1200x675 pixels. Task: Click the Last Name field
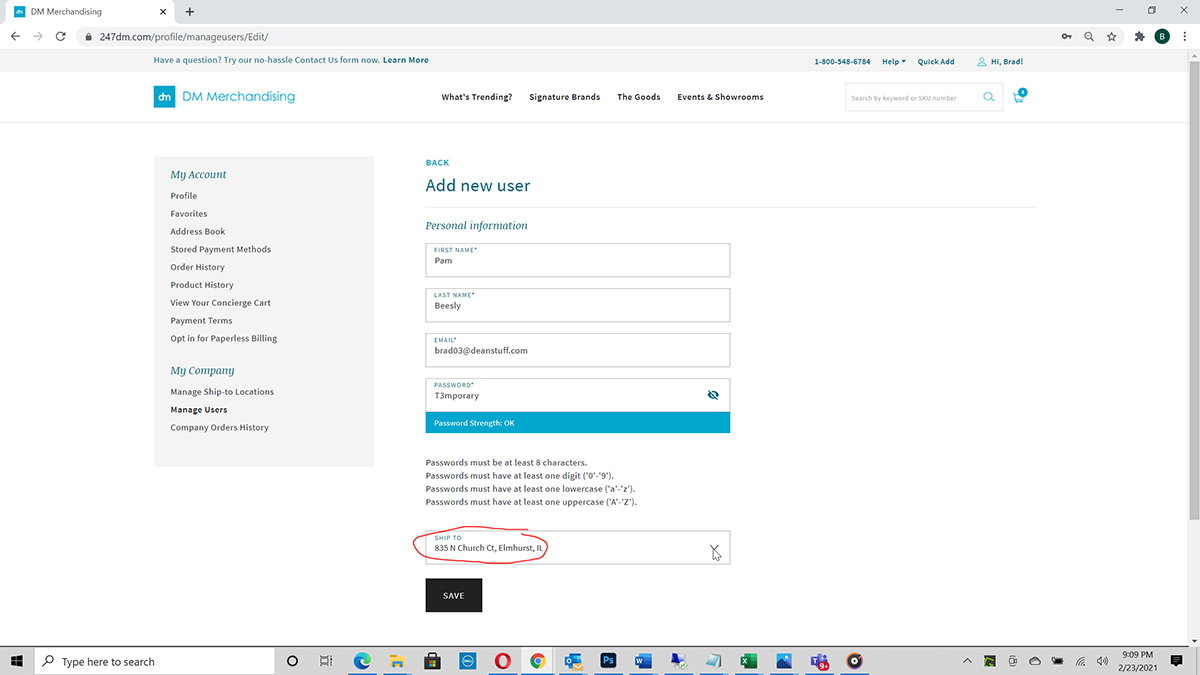(578, 305)
